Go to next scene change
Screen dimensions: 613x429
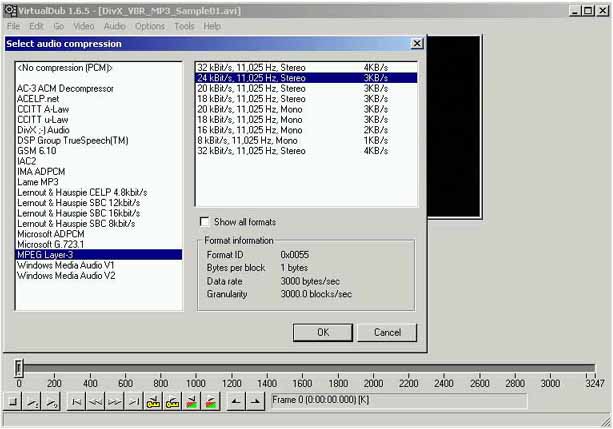[211, 402]
